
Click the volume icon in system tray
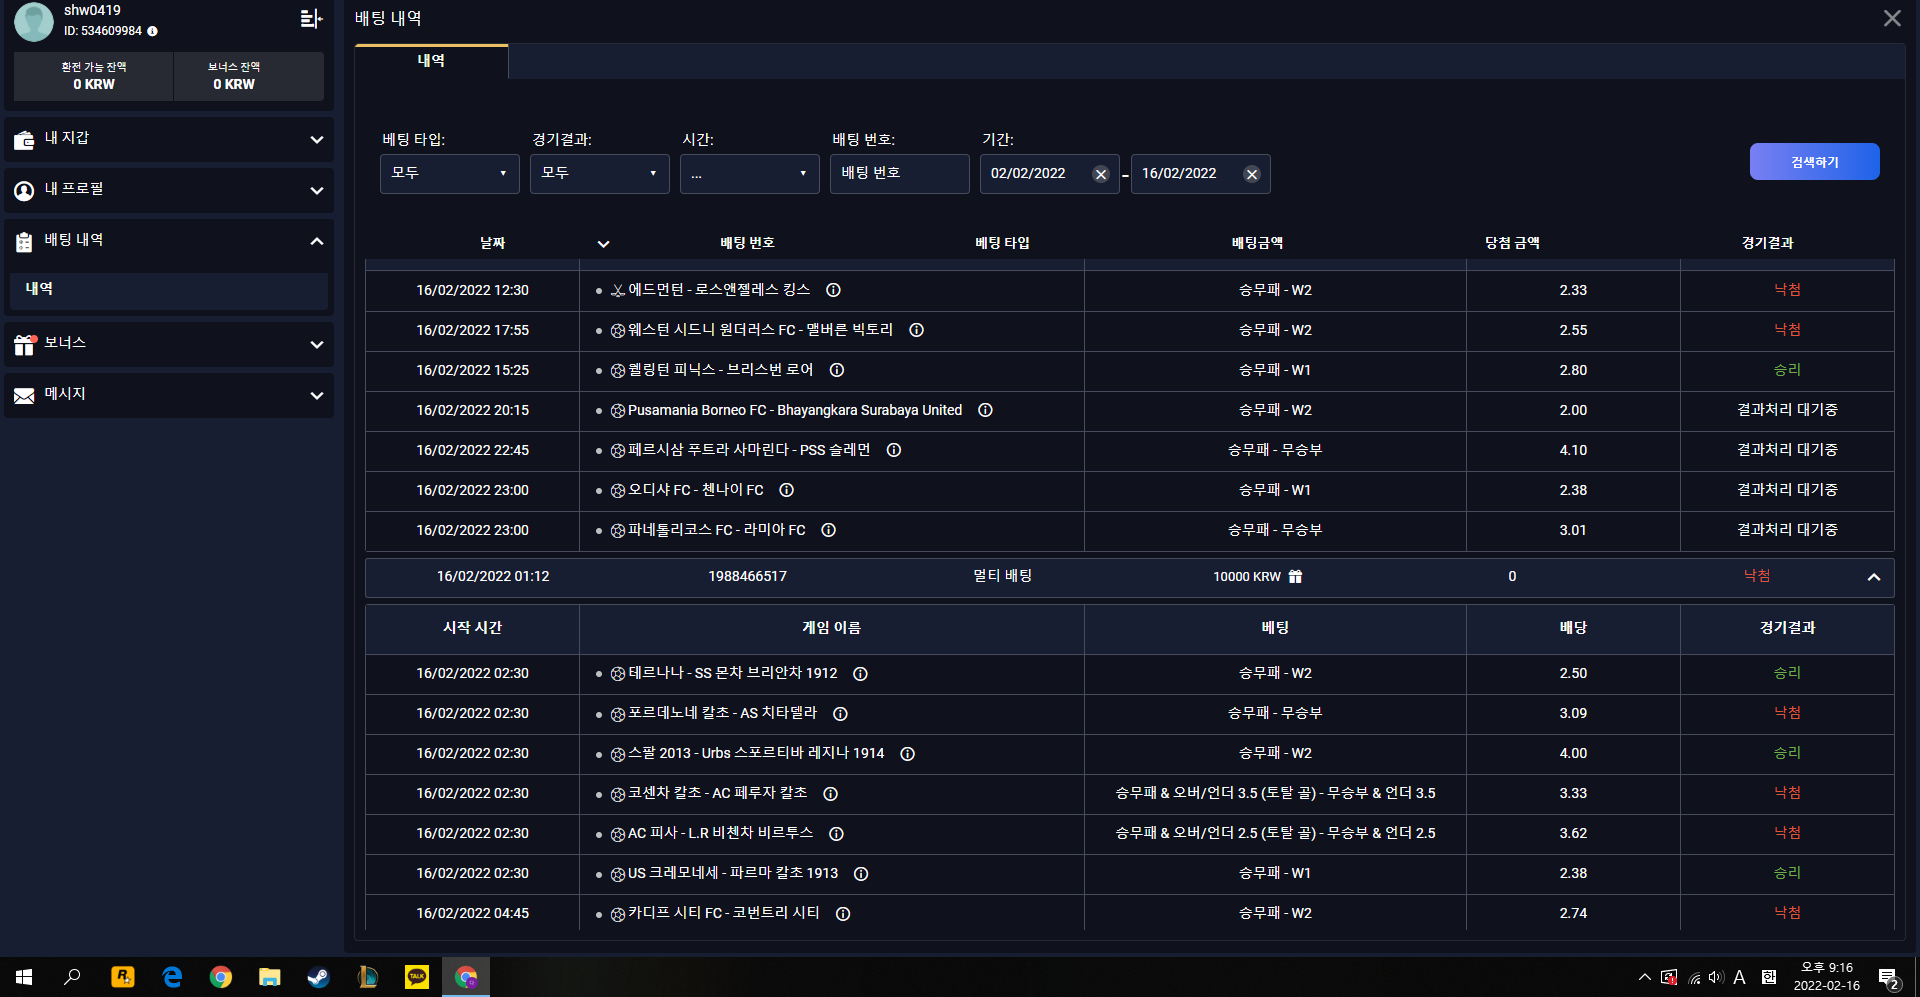click(x=1716, y=977)
